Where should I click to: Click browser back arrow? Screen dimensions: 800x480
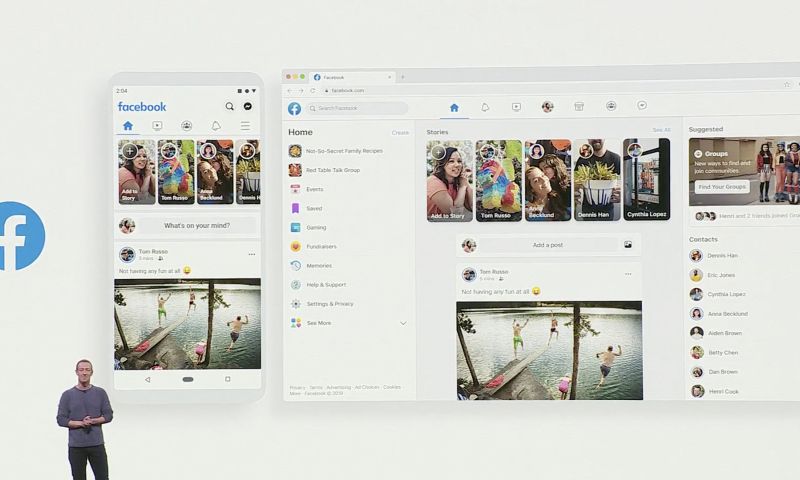click(290, 90)
